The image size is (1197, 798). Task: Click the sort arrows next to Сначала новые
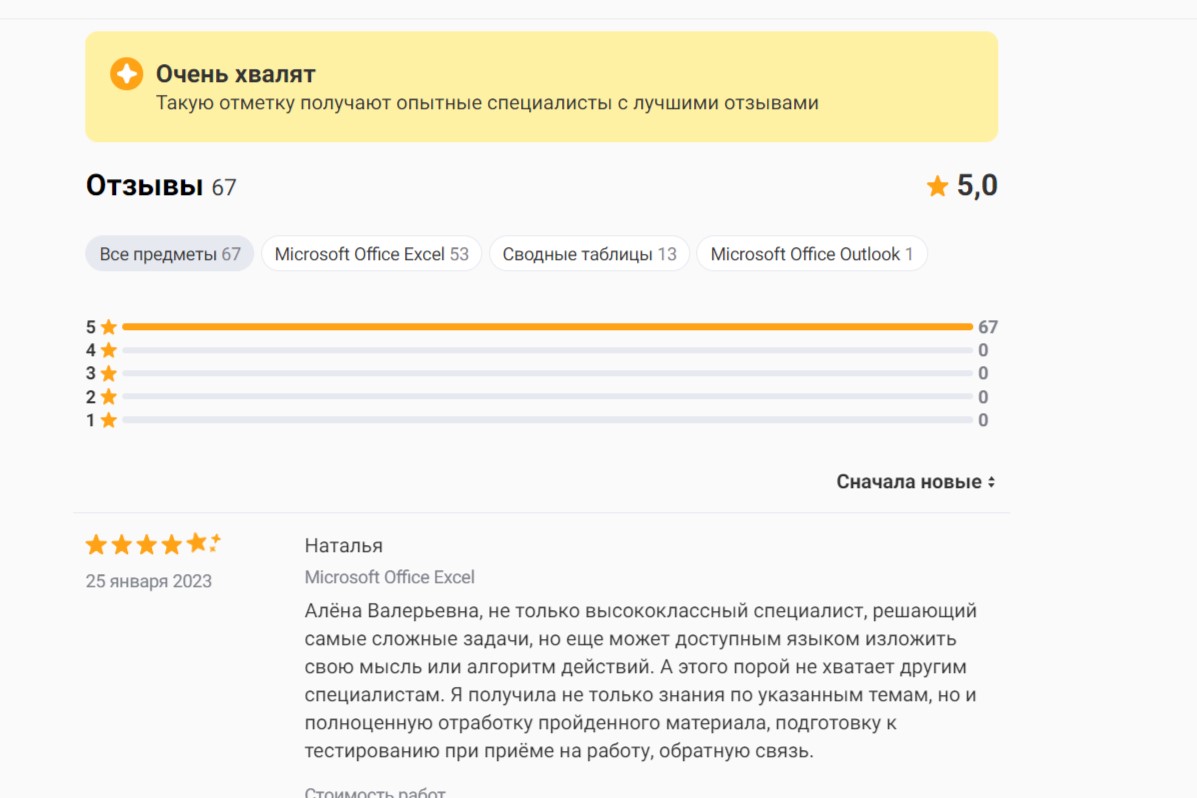pos(991,482)
